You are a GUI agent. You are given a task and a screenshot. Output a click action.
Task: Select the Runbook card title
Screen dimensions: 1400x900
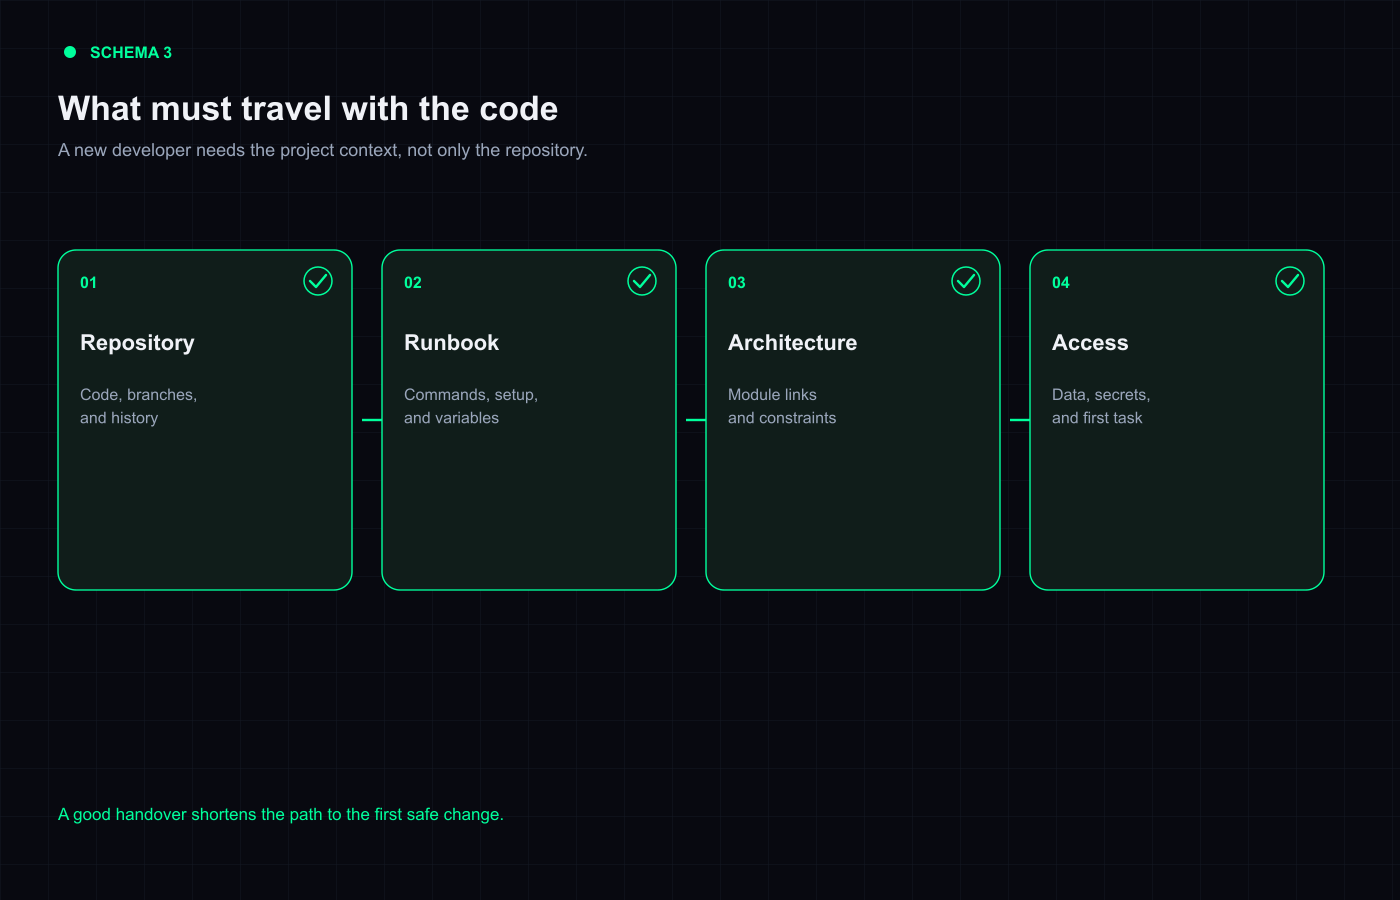point(451,343)
